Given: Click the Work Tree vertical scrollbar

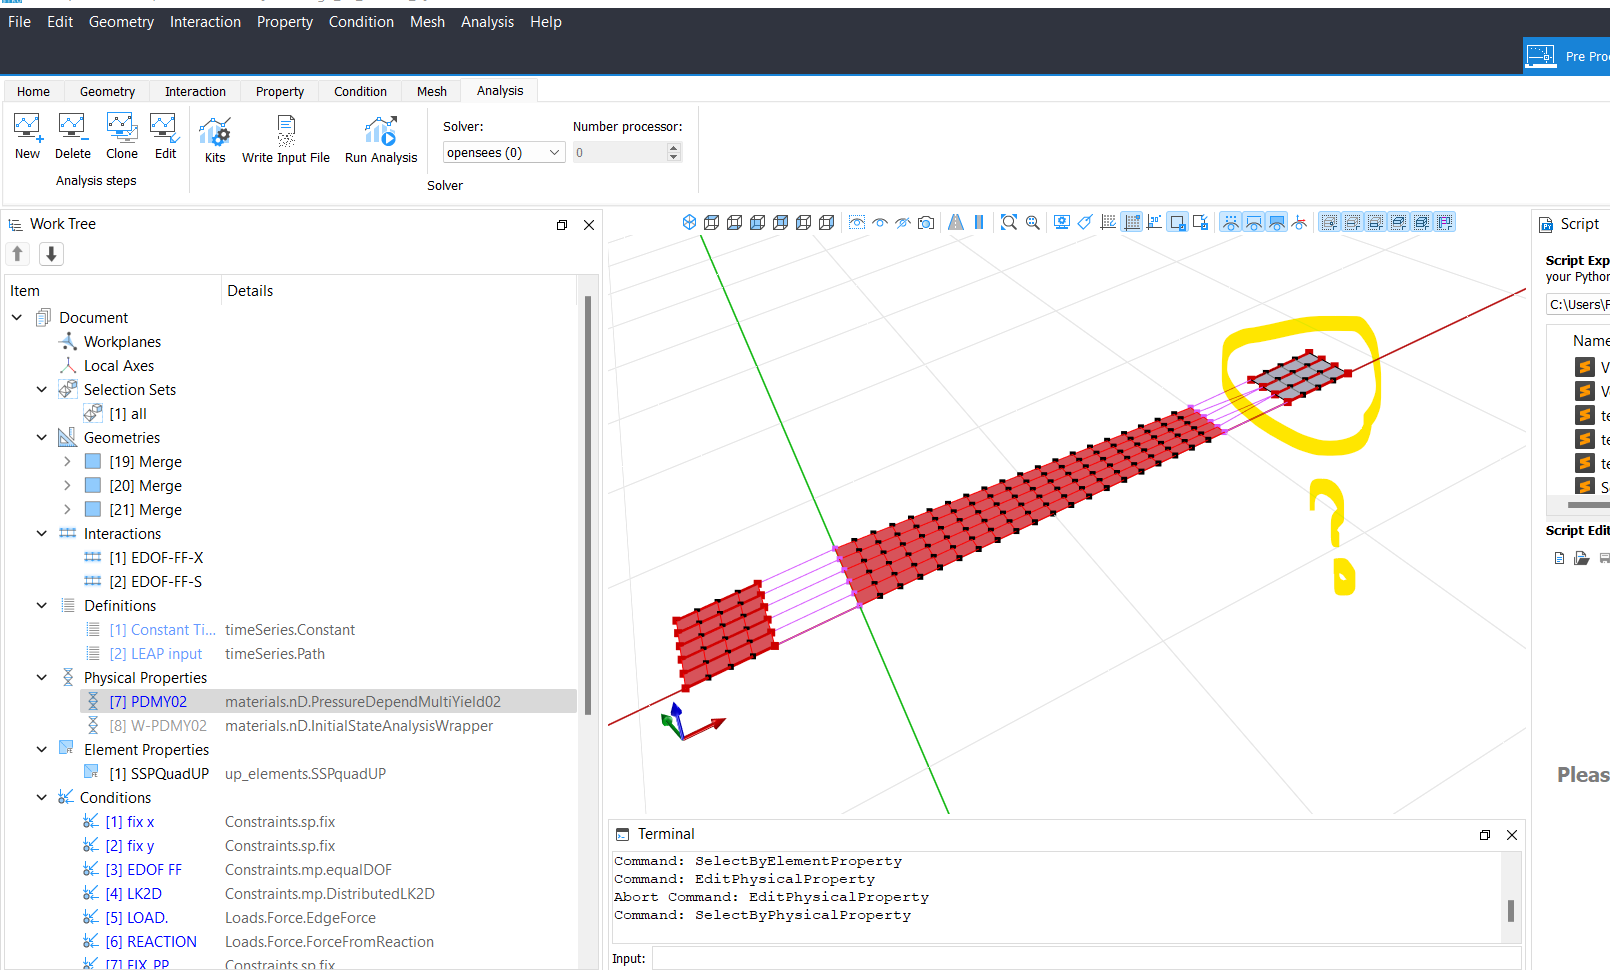Looking at the screenshot, I should pos(587,505).
